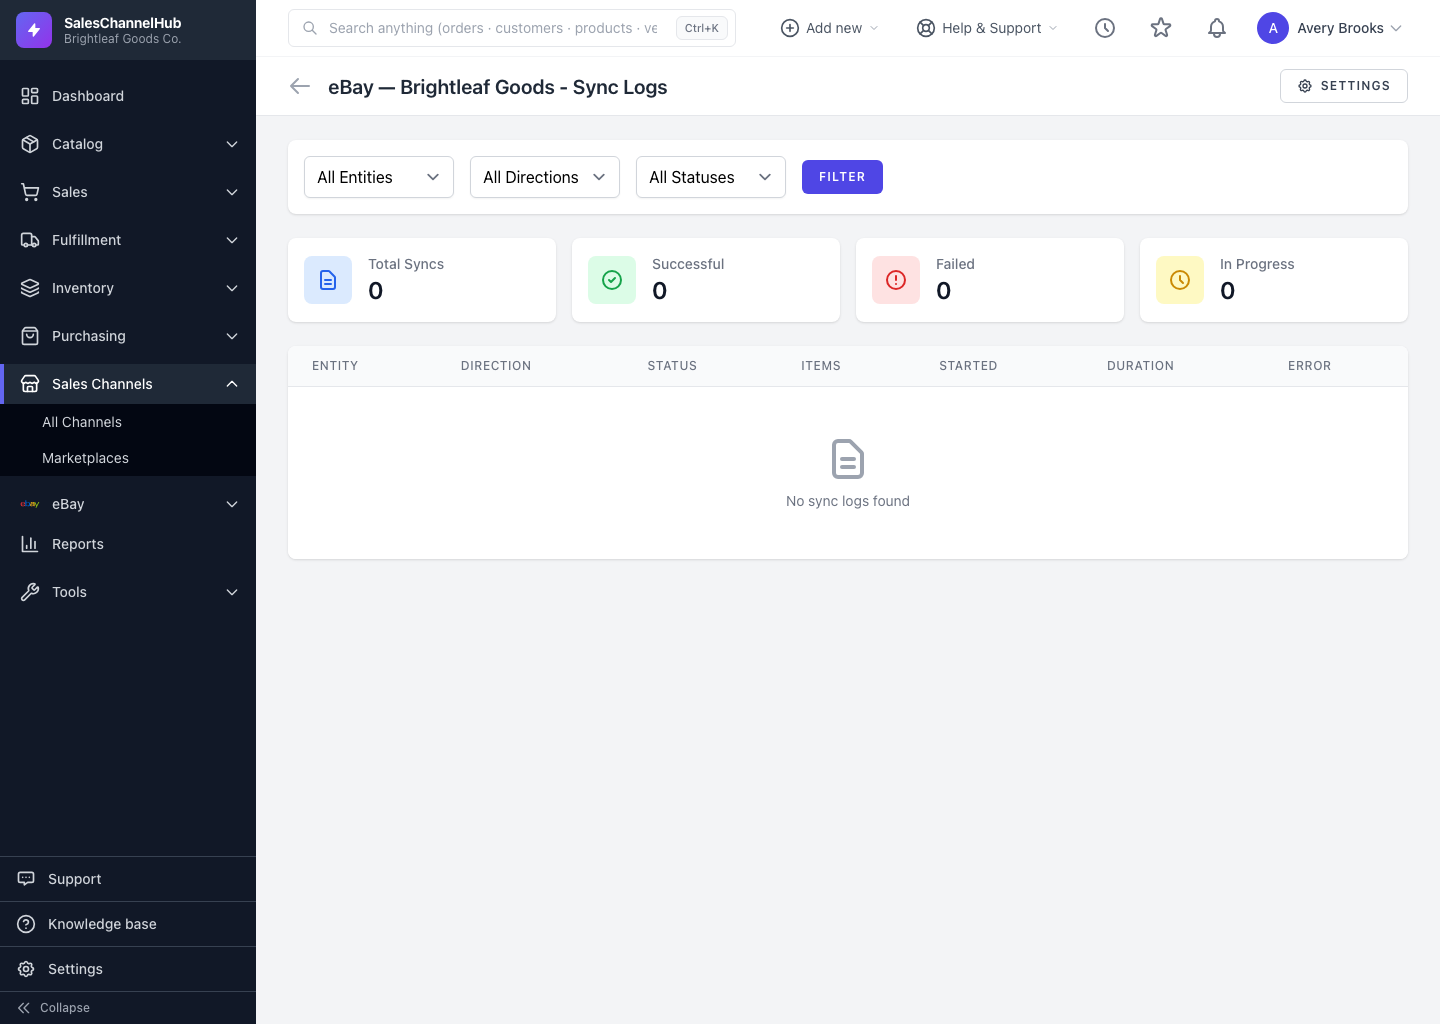This screenshot has width=1440, height=1024.
Task: Click the Failed alert icon
Action: click(896, 280)
